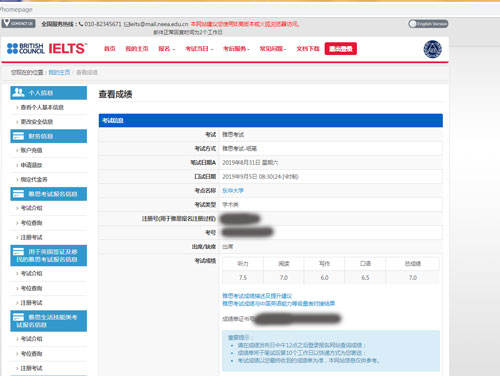Click the speaking score 6.5

click(x=365, y=278)
